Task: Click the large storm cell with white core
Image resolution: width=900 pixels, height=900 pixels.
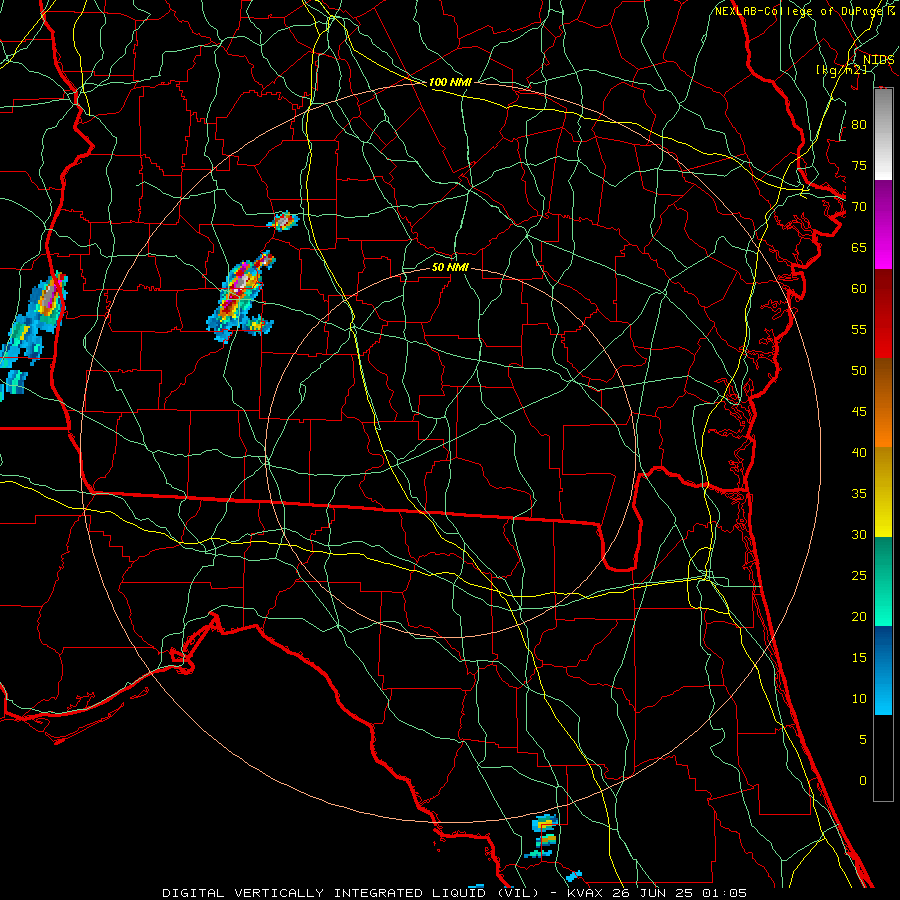Action: point(241,296)
